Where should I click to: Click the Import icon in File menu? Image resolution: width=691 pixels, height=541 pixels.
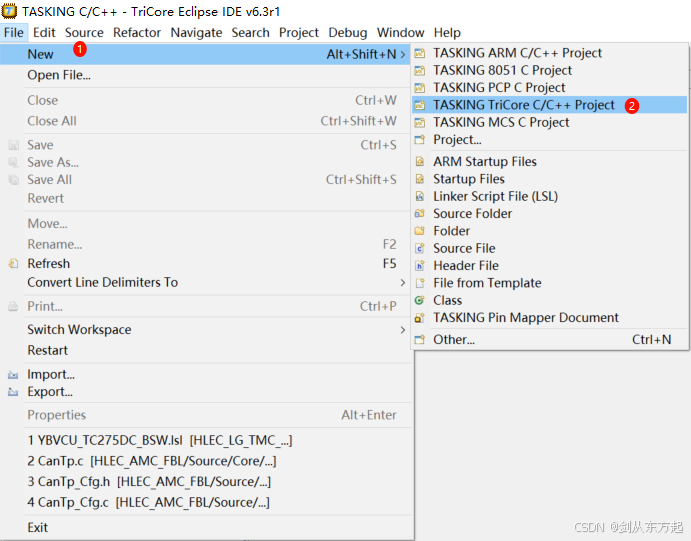[x=13, y=375]
